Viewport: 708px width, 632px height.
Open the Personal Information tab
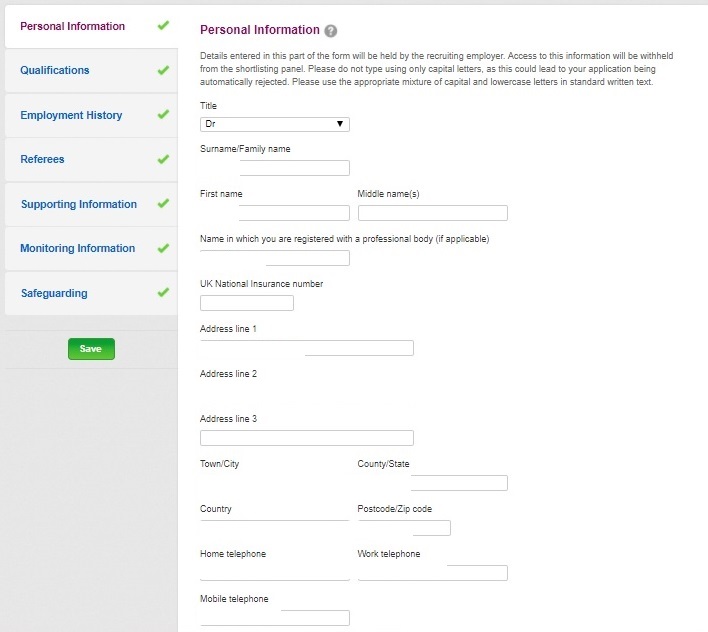click(91, 26)
